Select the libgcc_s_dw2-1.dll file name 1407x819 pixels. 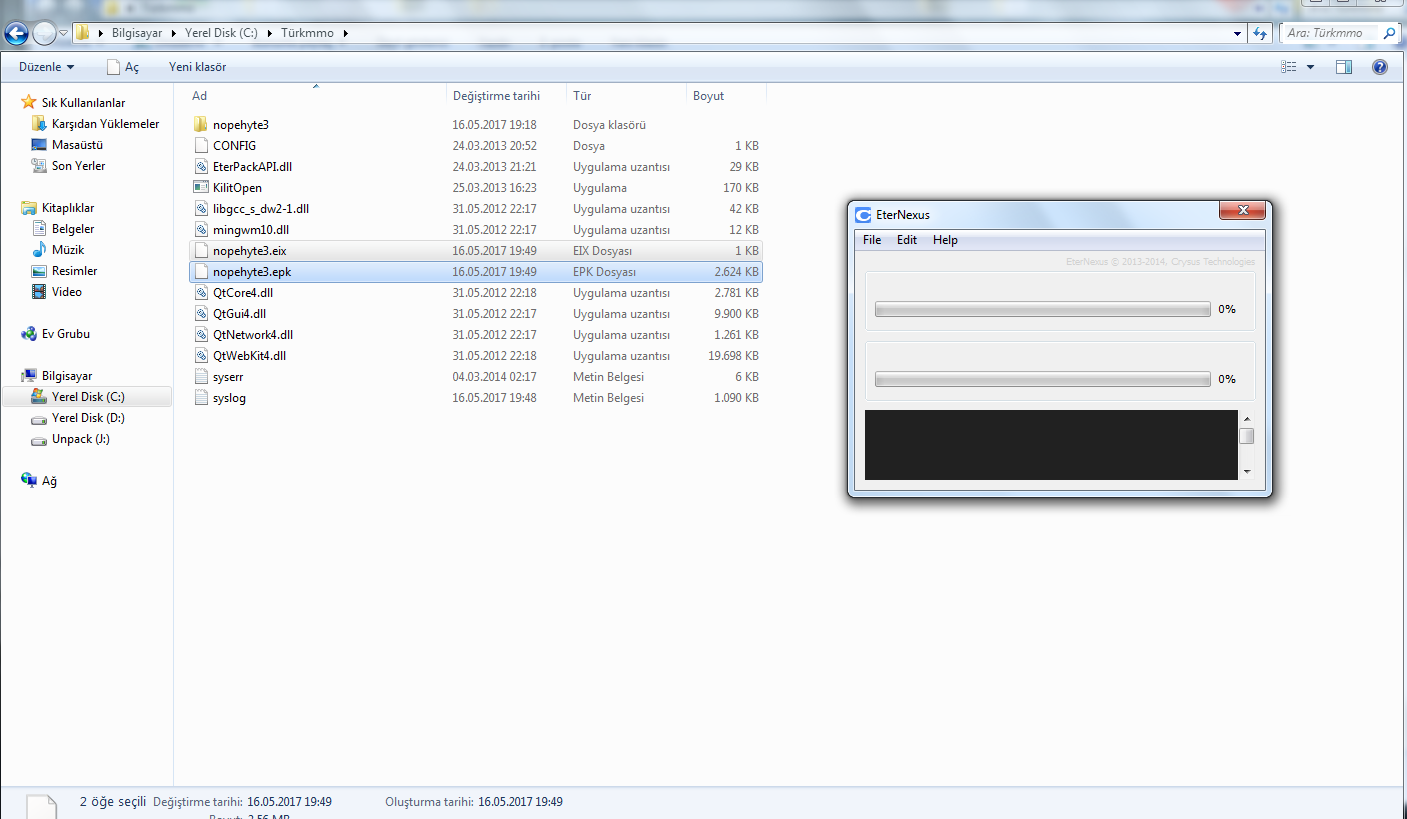pos(261,209)
